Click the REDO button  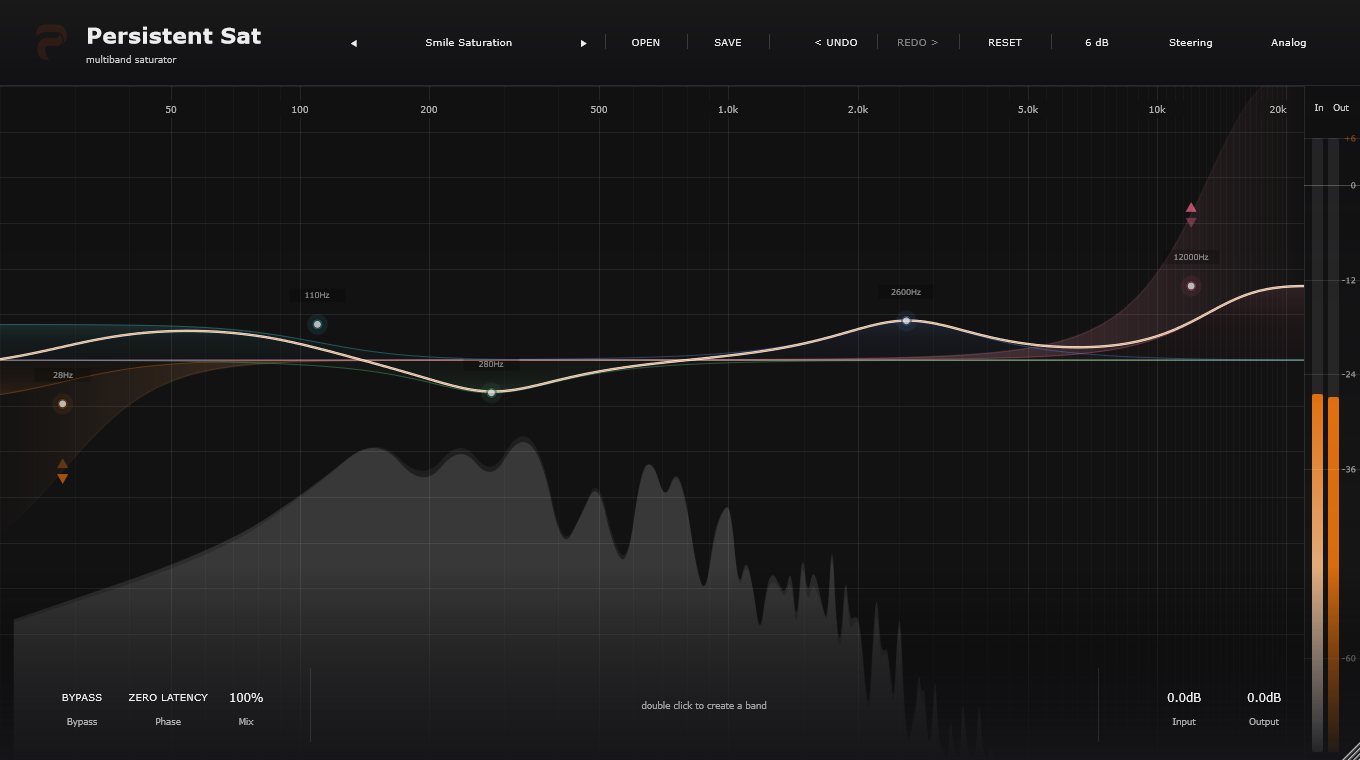[x=918, y=43]
